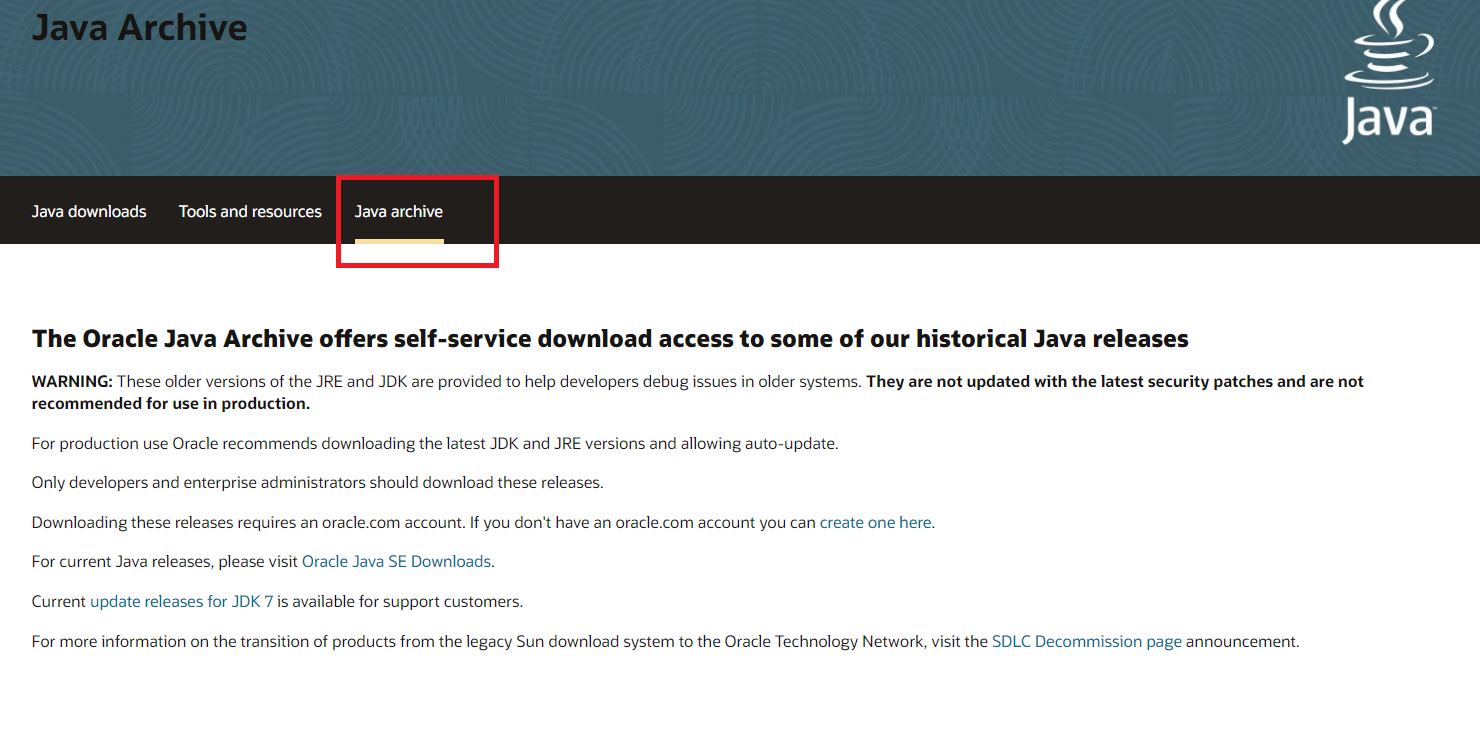Click the 'Java Archive' page title
This screenshot has height=742, width=1480.
point(139,26)
